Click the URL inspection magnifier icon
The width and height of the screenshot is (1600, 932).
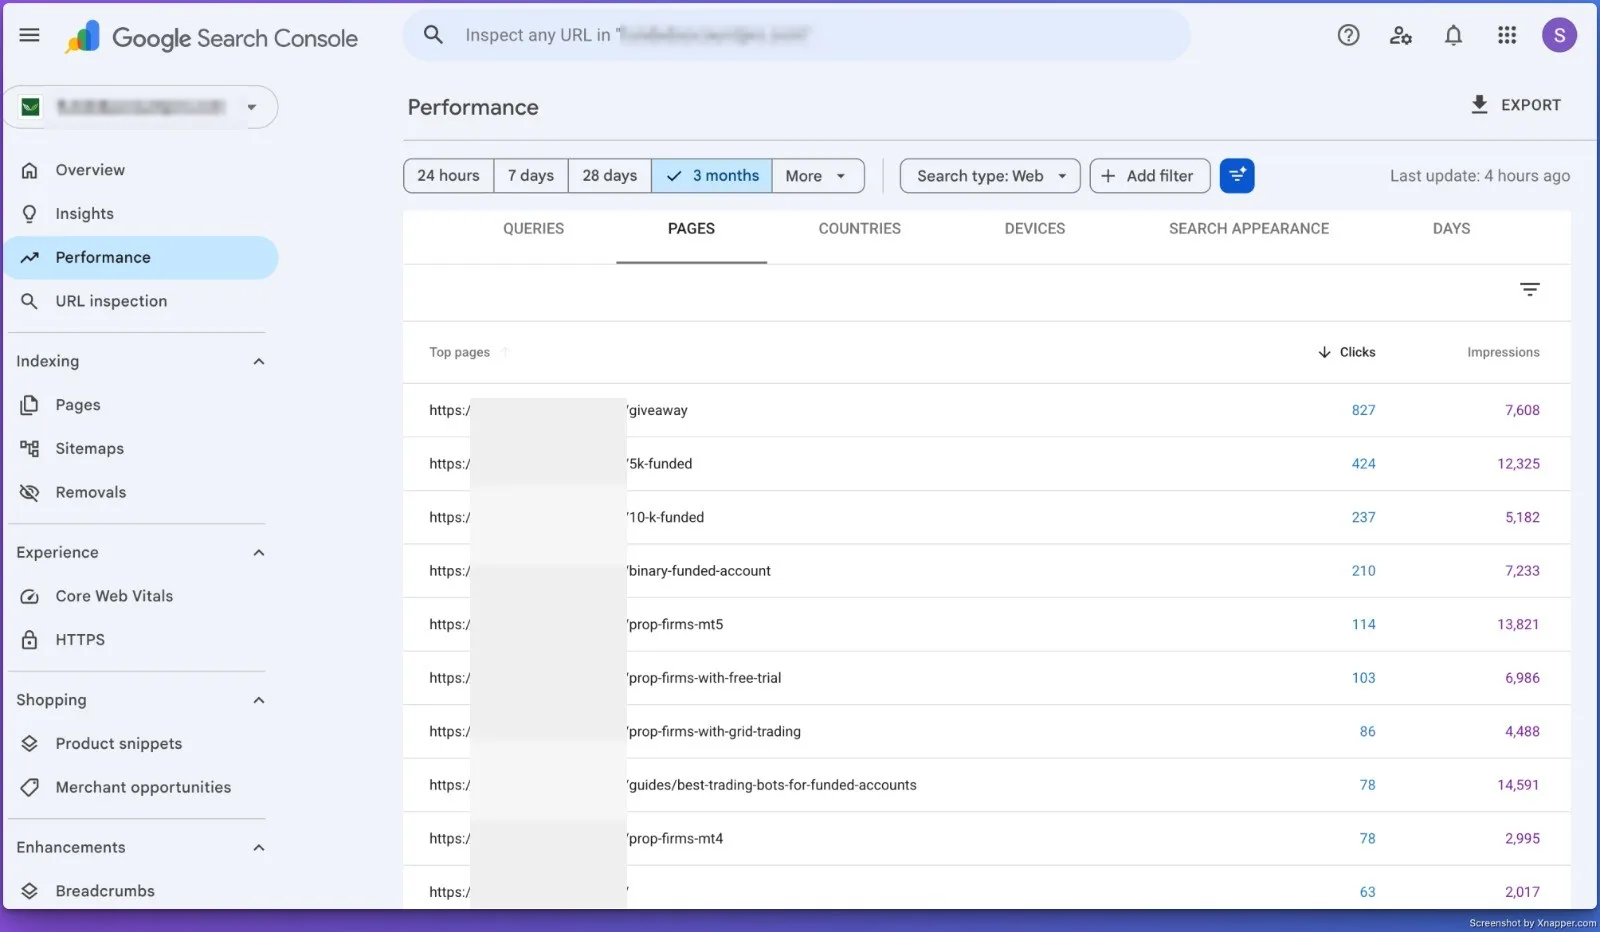[x=30, y=301]
